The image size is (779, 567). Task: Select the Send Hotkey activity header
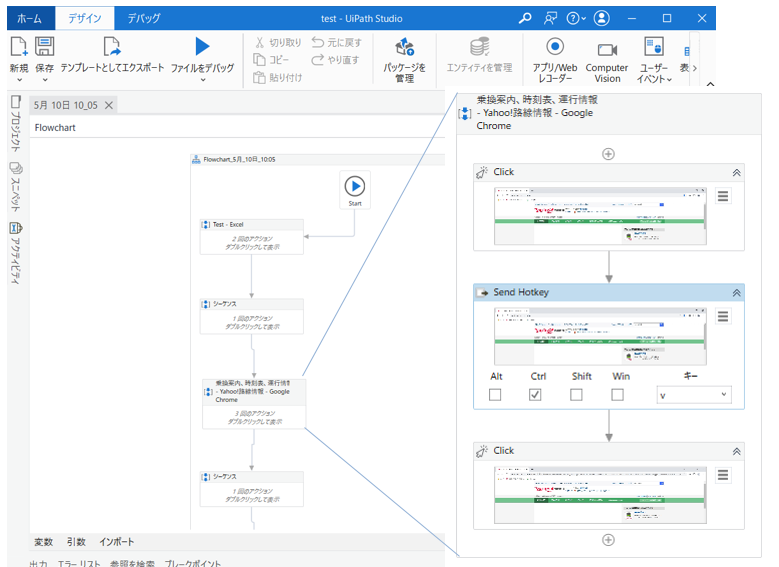point(609,292)
